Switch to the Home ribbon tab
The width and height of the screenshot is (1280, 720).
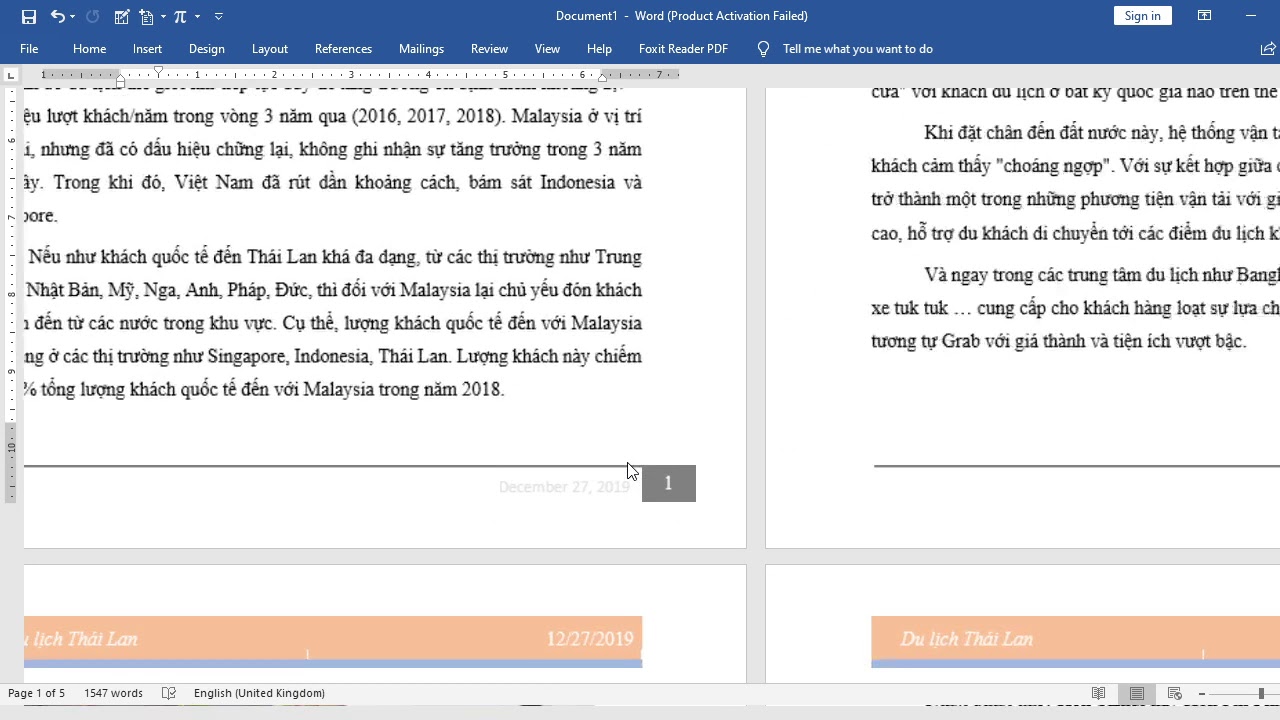[x=89, y=49]
